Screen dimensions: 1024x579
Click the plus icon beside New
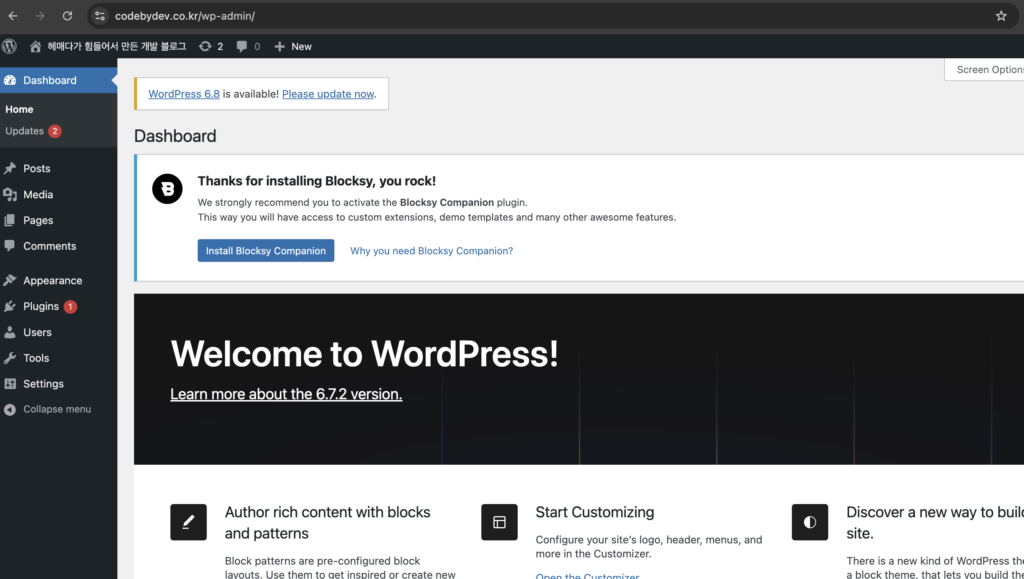click(280, 46)
